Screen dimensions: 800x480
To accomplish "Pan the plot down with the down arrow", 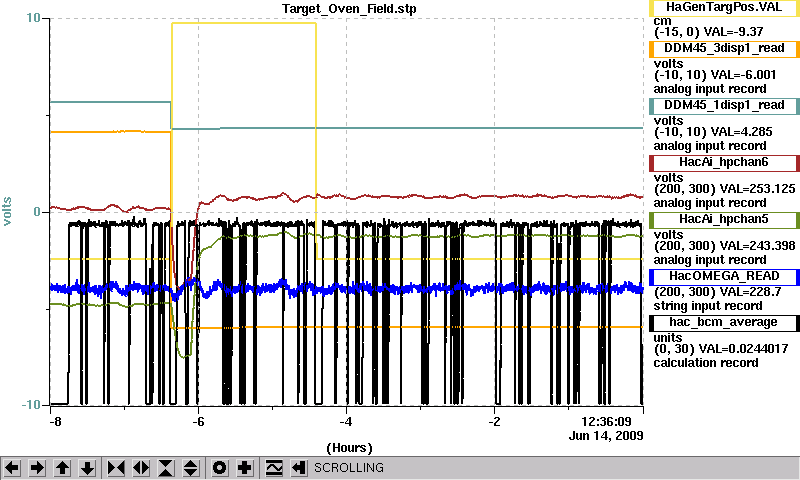I will pyautogui.click(x=87, y=468).
